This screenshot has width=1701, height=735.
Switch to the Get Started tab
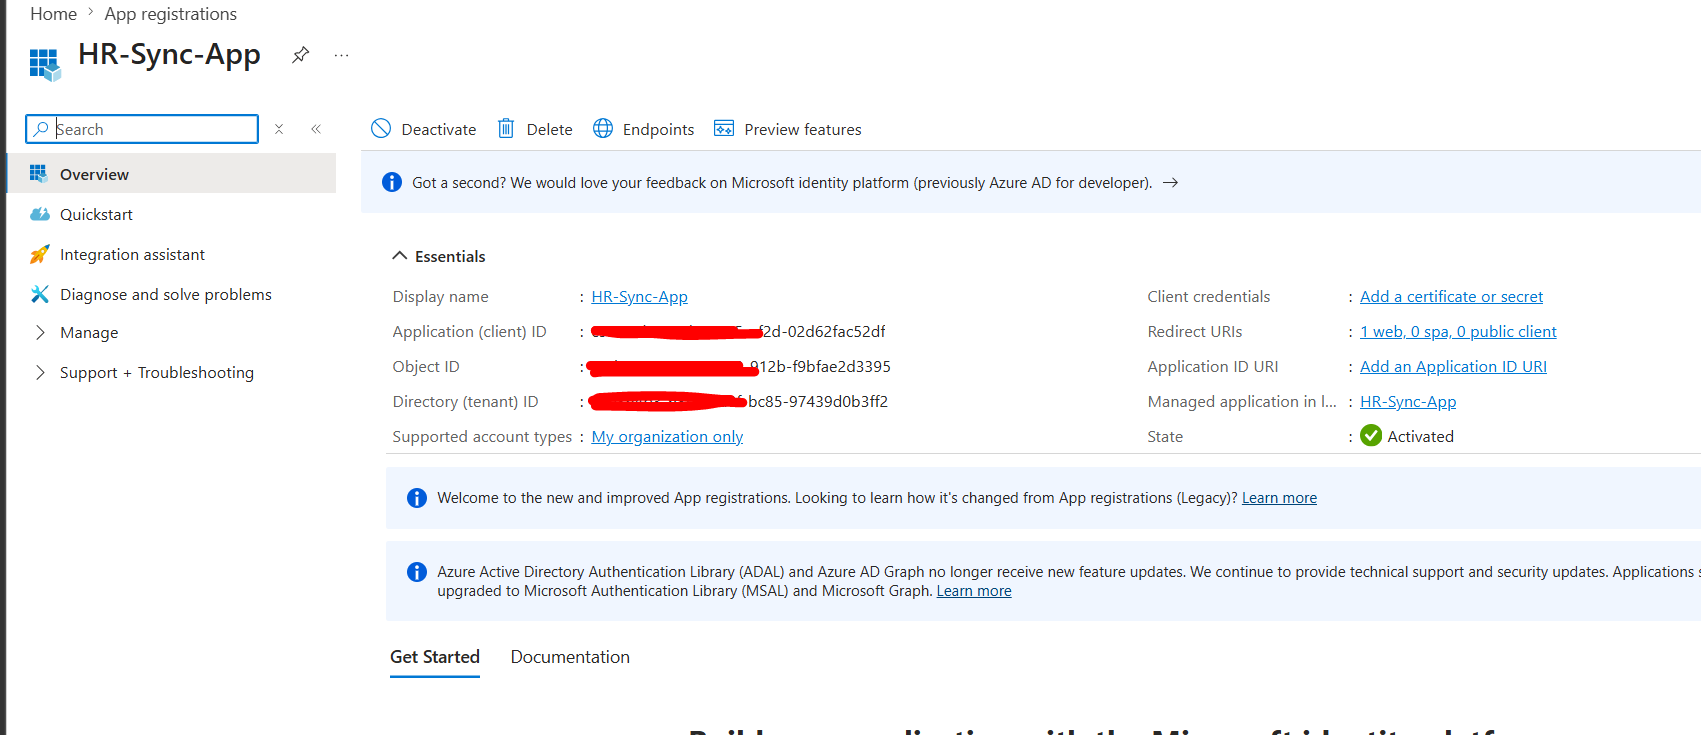point(435,657)
